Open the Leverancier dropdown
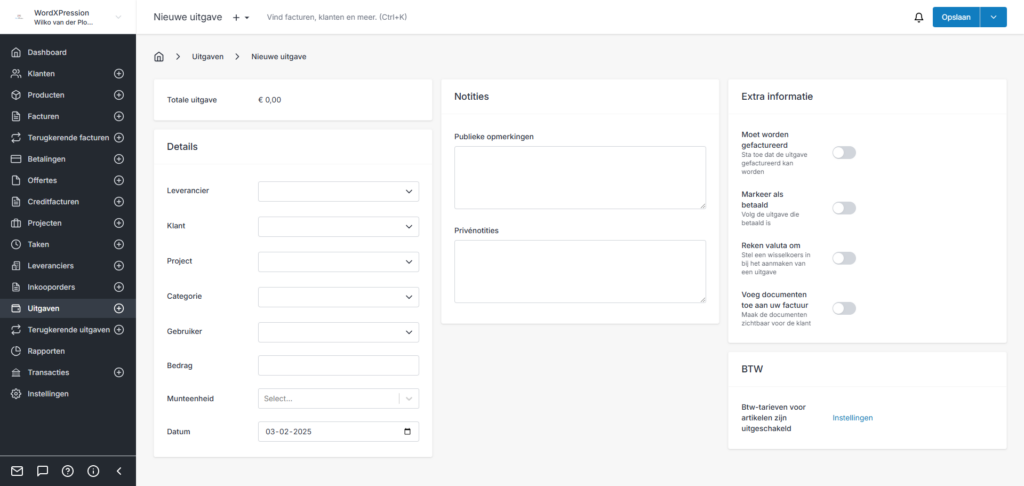 click(x=338, y=191)
